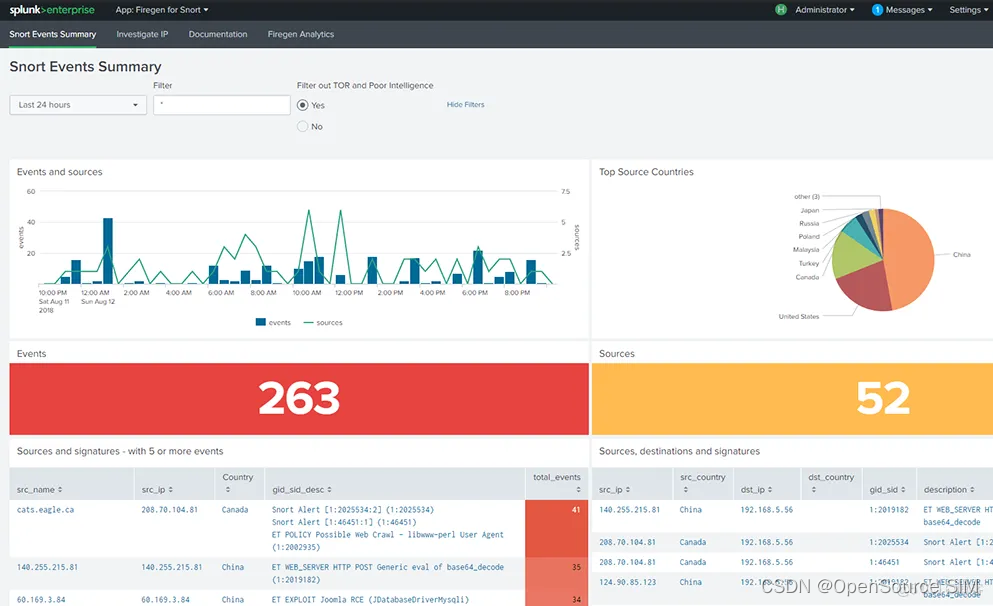993x606 pixels.
Task: Sort by dst_ip column header
Action: point(758,489)
